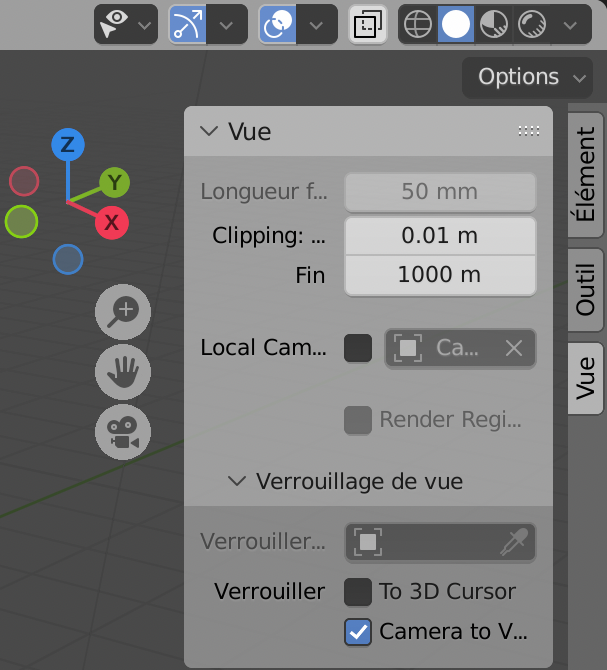The width and height of the screenshot is (607, 670).
Task: Enable Lock To 3D Cursor checkbox
Action: pyautogui.click(x=358, y=592)
